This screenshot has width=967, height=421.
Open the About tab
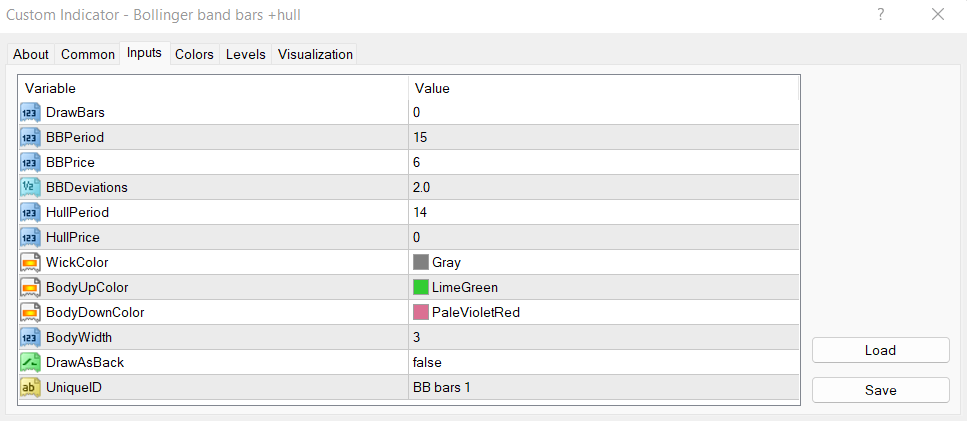(x=31, y=55)
